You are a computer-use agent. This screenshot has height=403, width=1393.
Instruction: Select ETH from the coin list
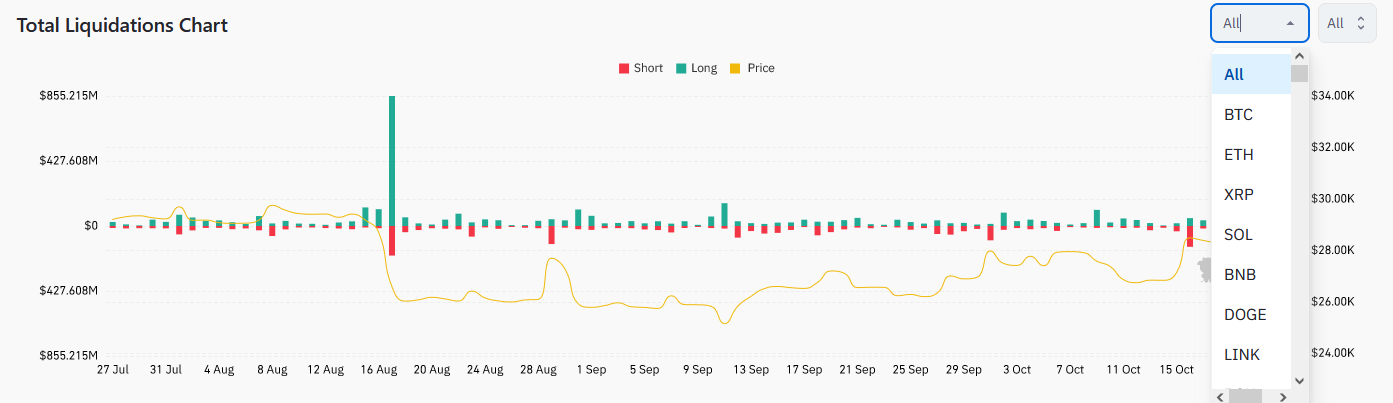click(x=1251, y=155)
